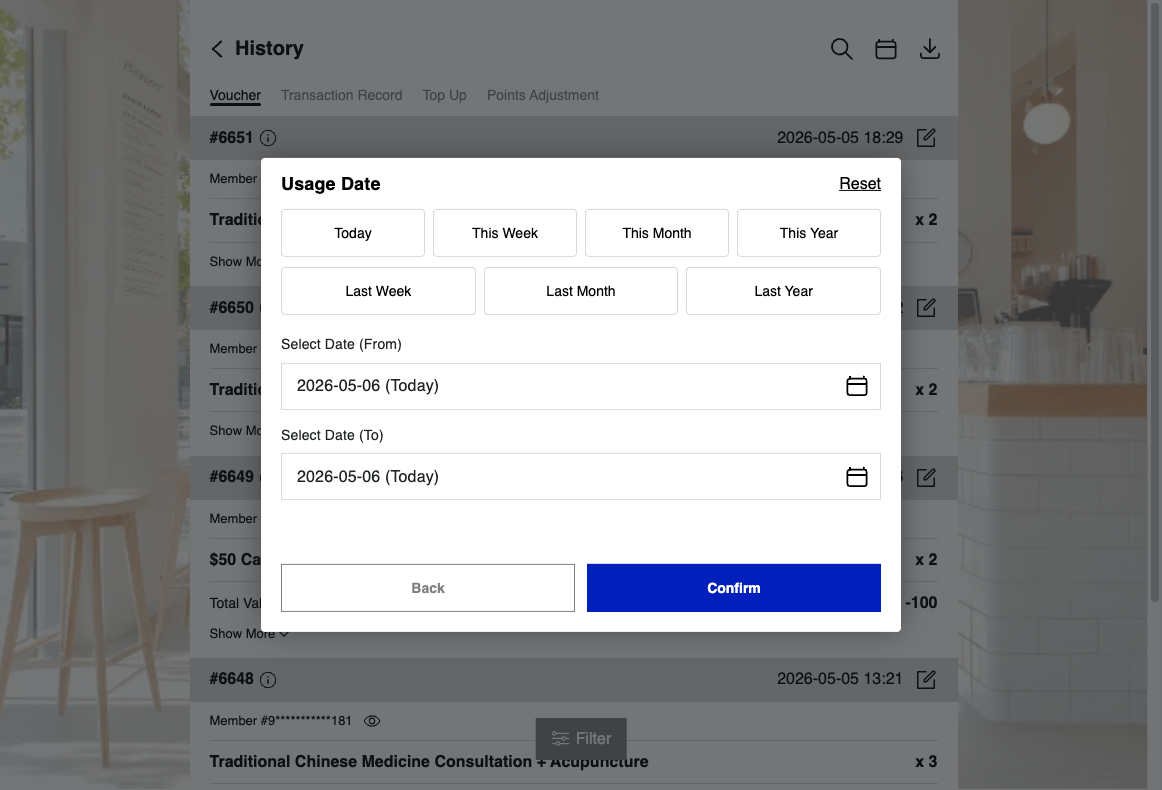
Task: Edit voucher record #6650
Action: tap(926, 308)
